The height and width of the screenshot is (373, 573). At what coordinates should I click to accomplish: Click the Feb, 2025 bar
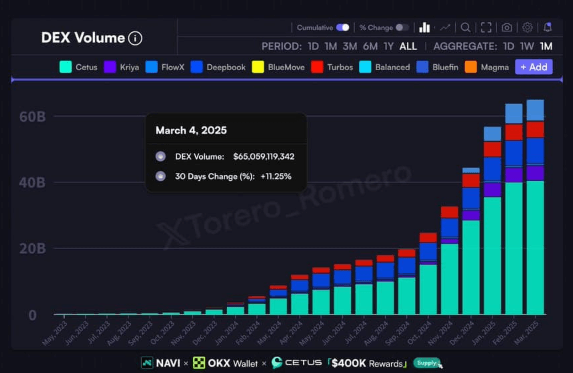tap(514, 209)
